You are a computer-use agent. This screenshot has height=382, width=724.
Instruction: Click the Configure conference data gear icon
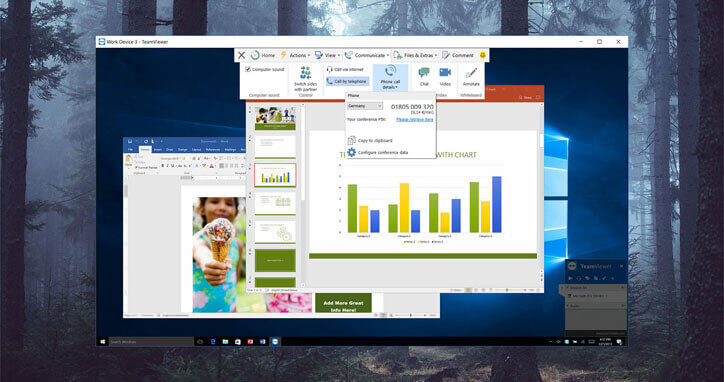click(x=351, y=152)
